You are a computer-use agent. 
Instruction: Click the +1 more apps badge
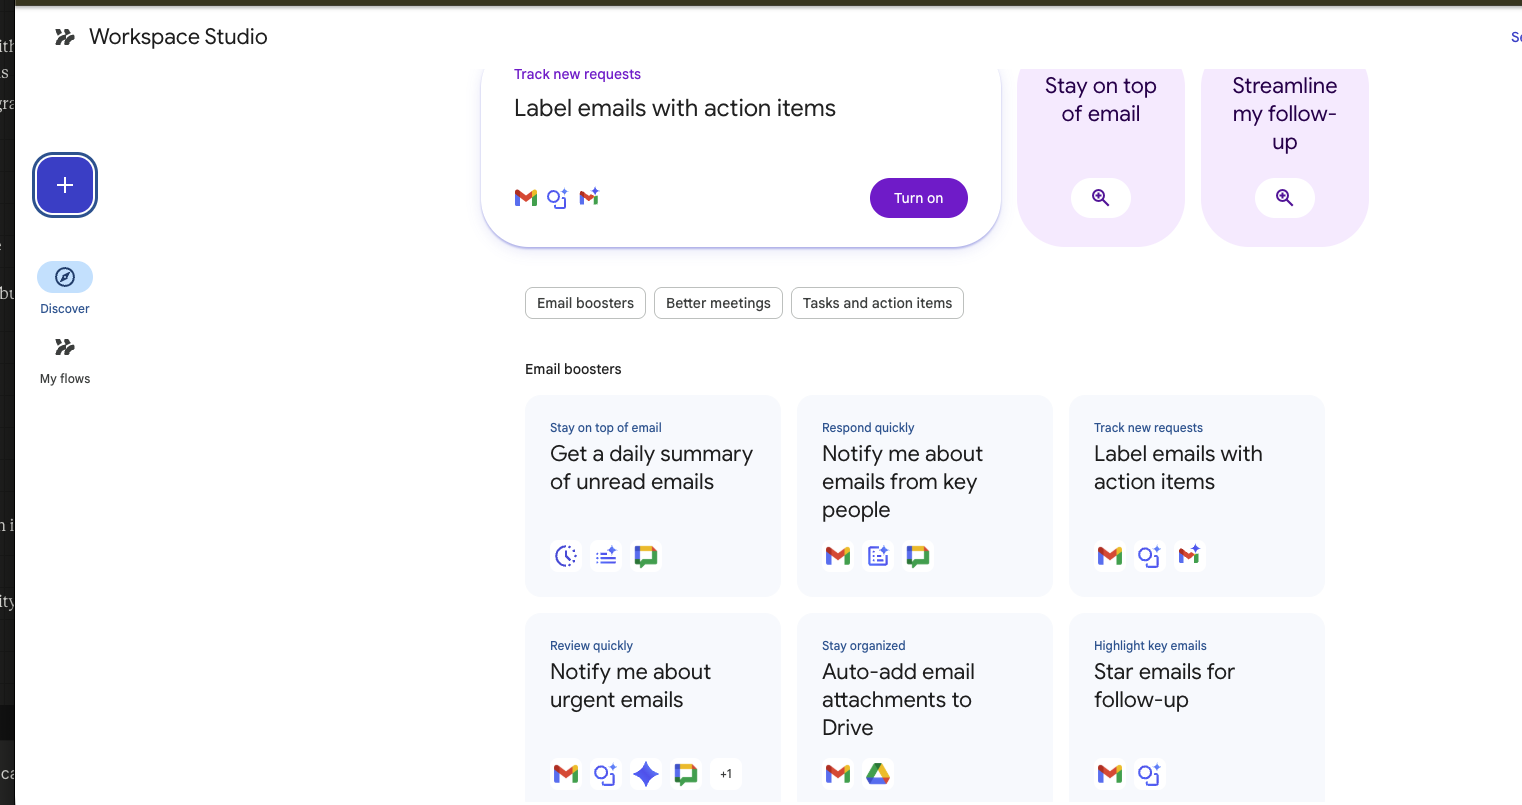[726, 774]
